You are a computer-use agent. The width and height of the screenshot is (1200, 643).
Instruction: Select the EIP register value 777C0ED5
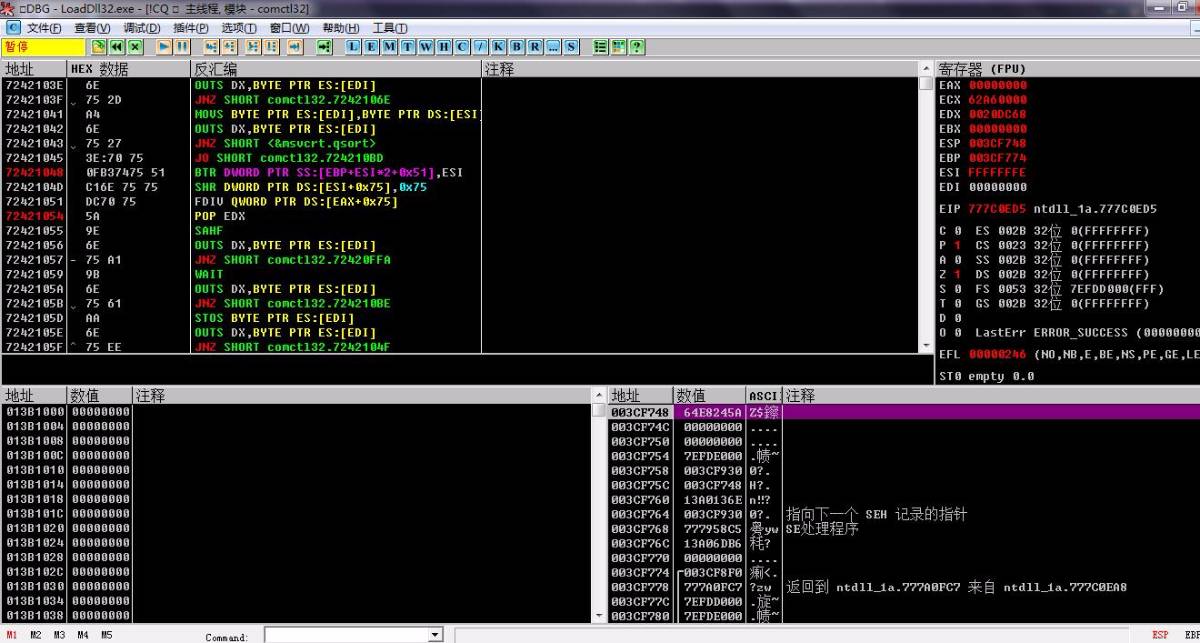997,209
